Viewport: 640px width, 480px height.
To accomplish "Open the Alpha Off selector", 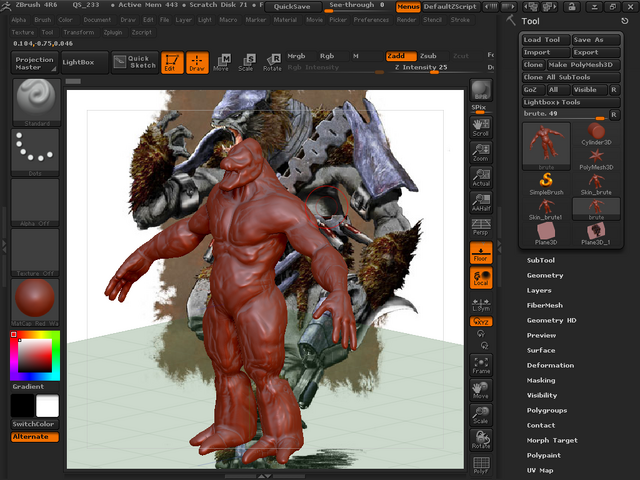I will click(x=35, y=202).
